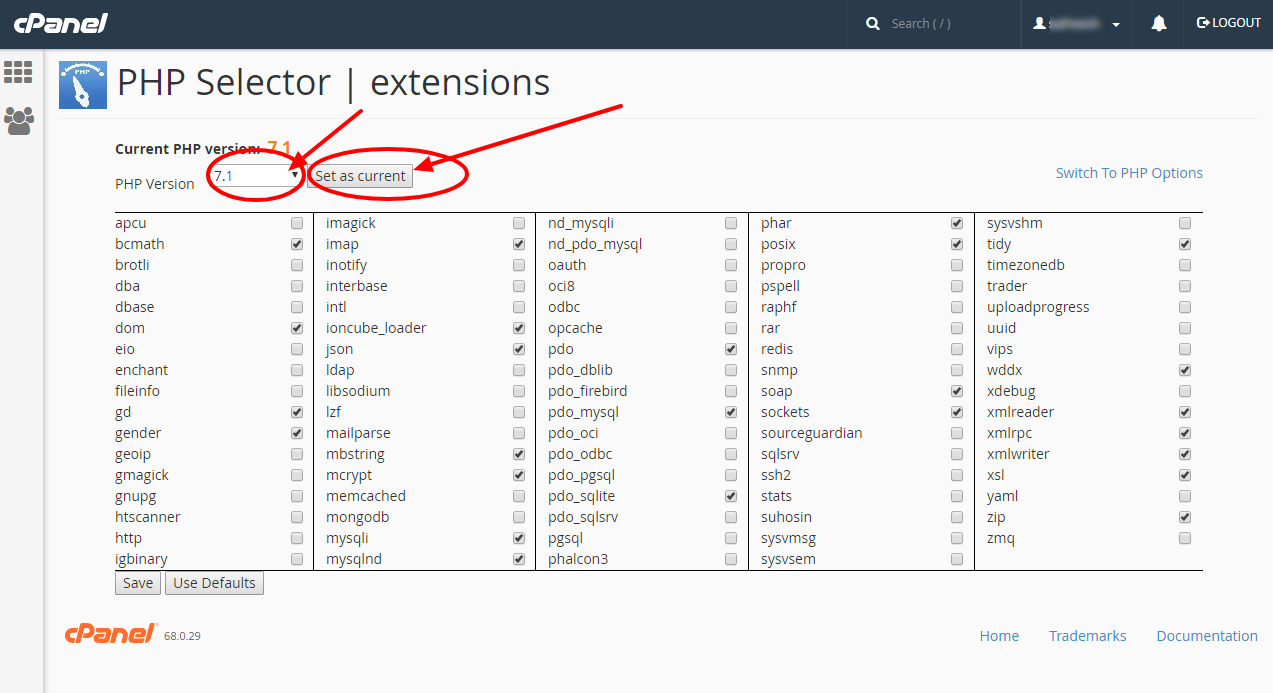Open the account user menu
The width and height of the screenshot is (1273, 693).
[1077, 23]
